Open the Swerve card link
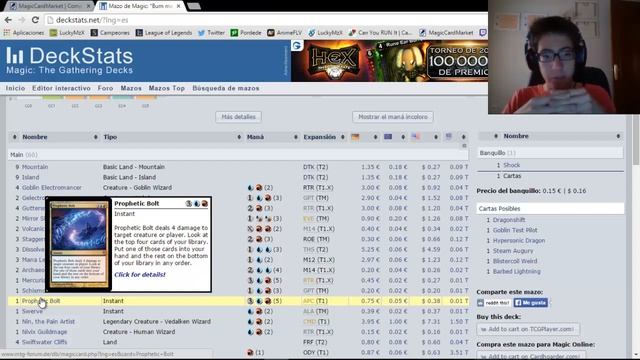 32,311
